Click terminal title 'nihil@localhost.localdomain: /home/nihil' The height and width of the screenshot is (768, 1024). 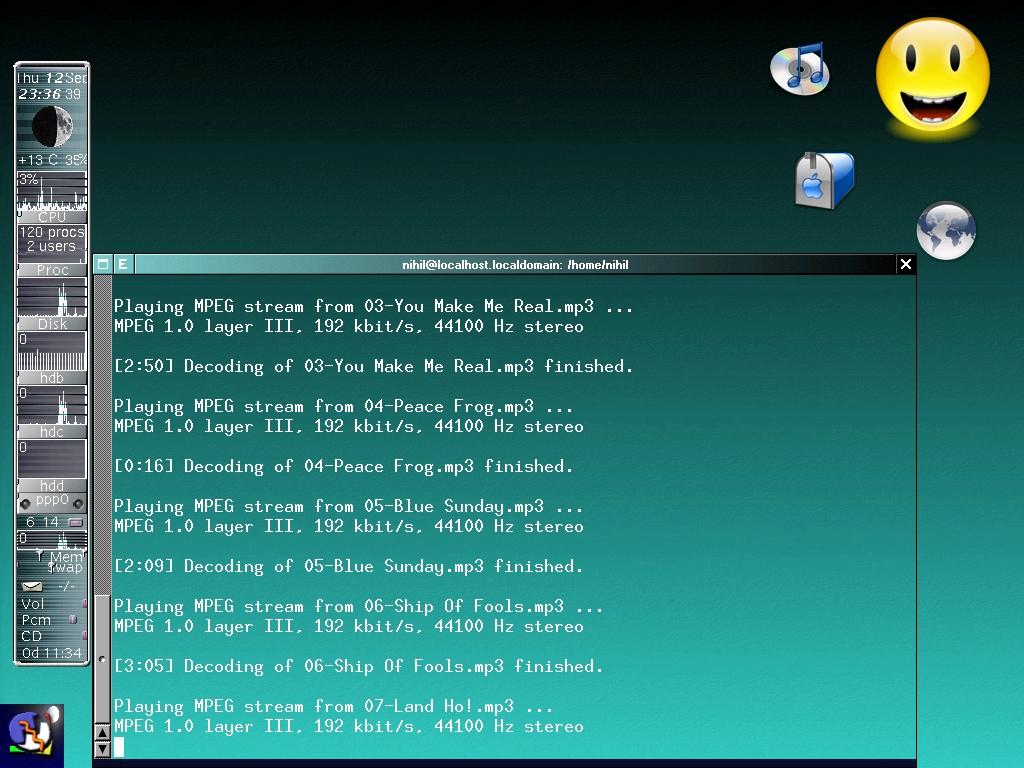(x=515, y=264)
